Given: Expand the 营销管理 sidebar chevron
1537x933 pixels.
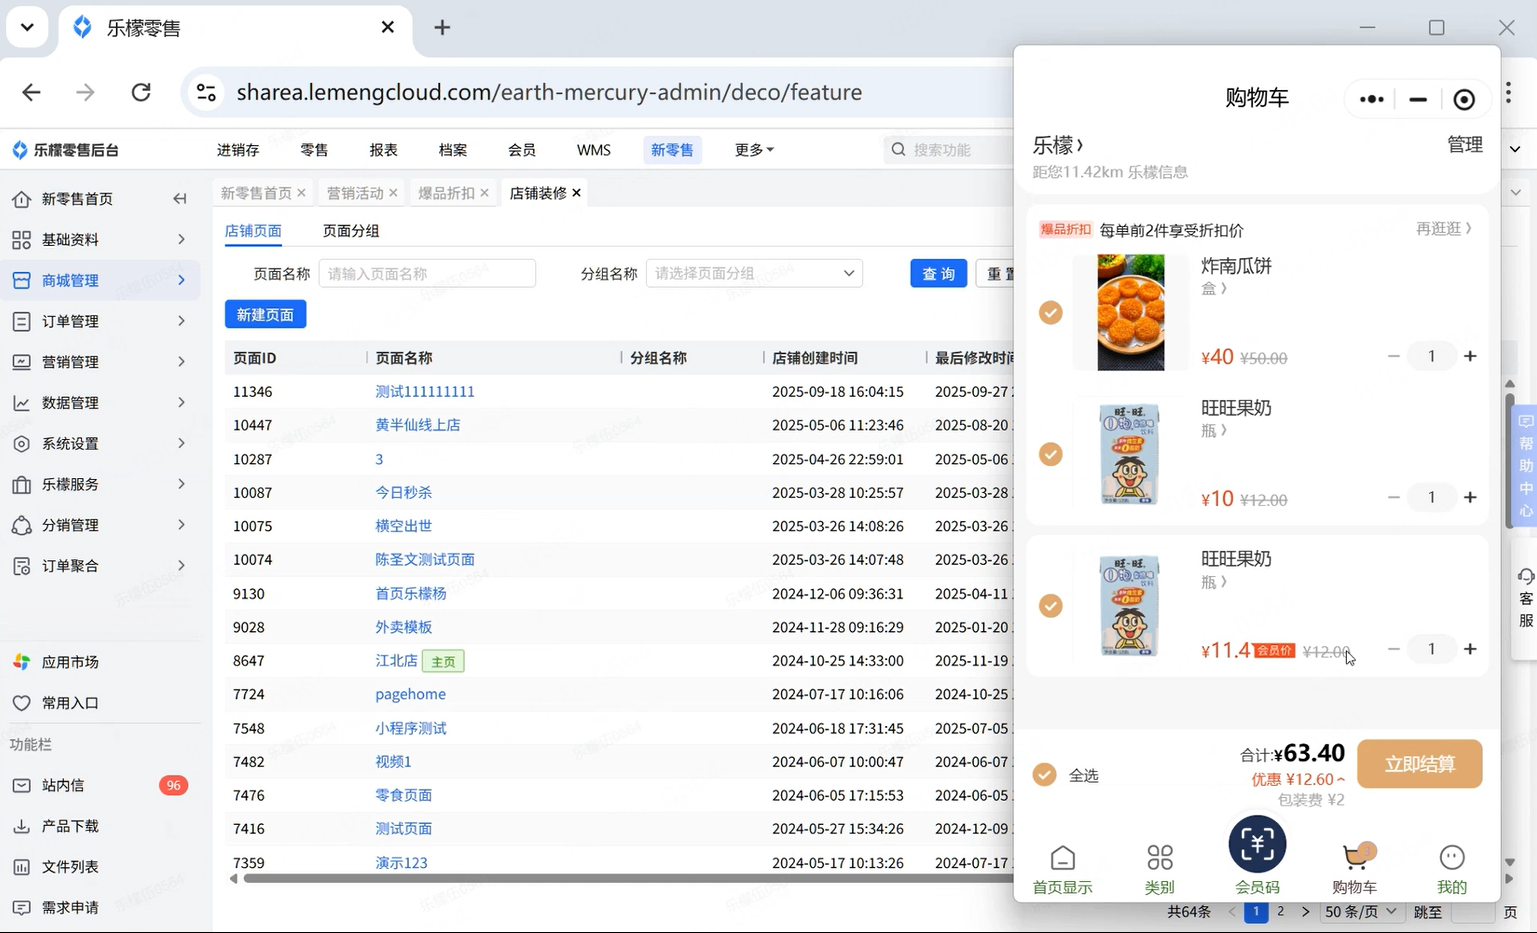Looking at the screenshot, I should [181, 362].
